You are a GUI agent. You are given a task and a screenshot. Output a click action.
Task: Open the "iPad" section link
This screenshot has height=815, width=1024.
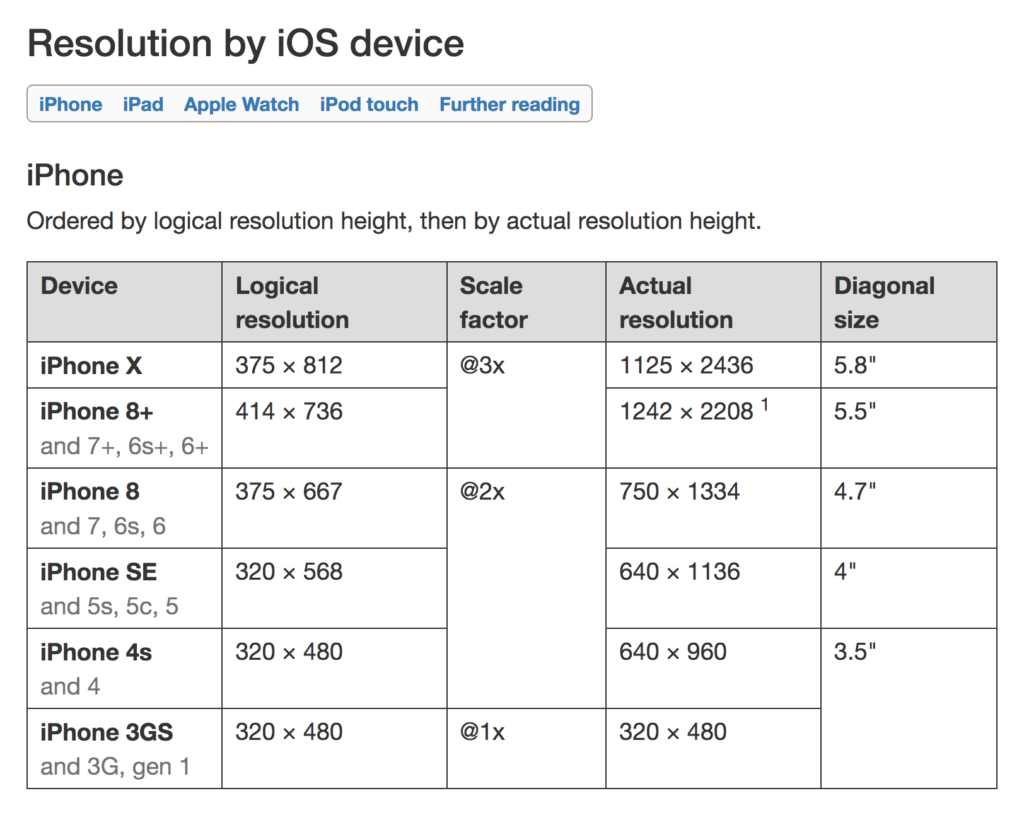(x=142, y=104)
